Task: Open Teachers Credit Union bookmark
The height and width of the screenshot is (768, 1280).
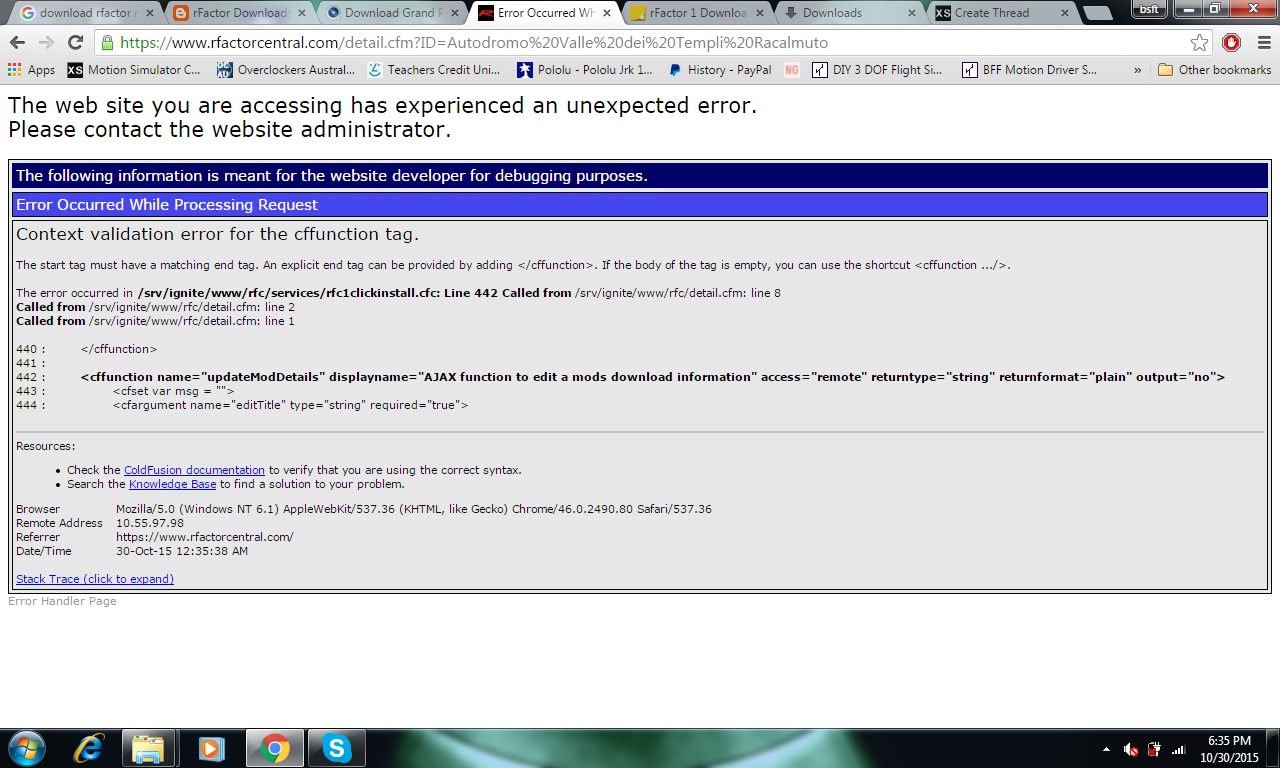Action: [434, 70]
